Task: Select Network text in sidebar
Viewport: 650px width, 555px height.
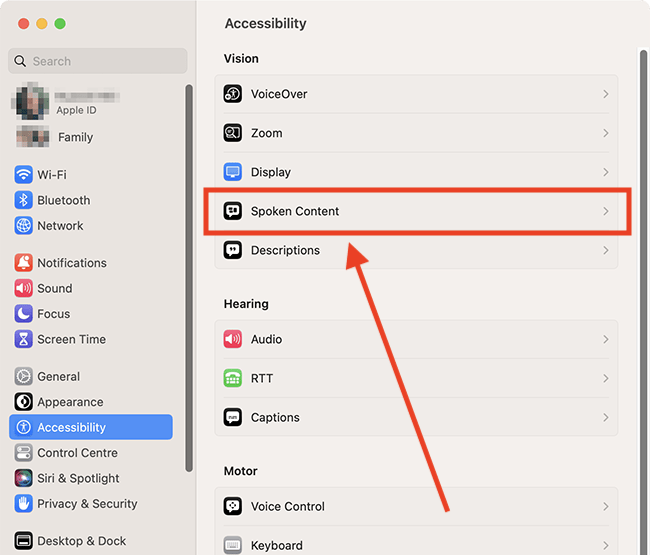Action: tap(60, 225)
